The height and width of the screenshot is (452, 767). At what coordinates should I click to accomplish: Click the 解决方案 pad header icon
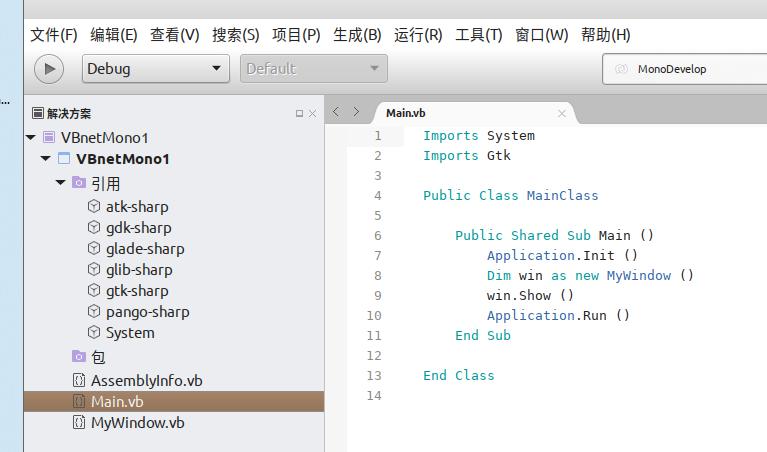point(38,113)
